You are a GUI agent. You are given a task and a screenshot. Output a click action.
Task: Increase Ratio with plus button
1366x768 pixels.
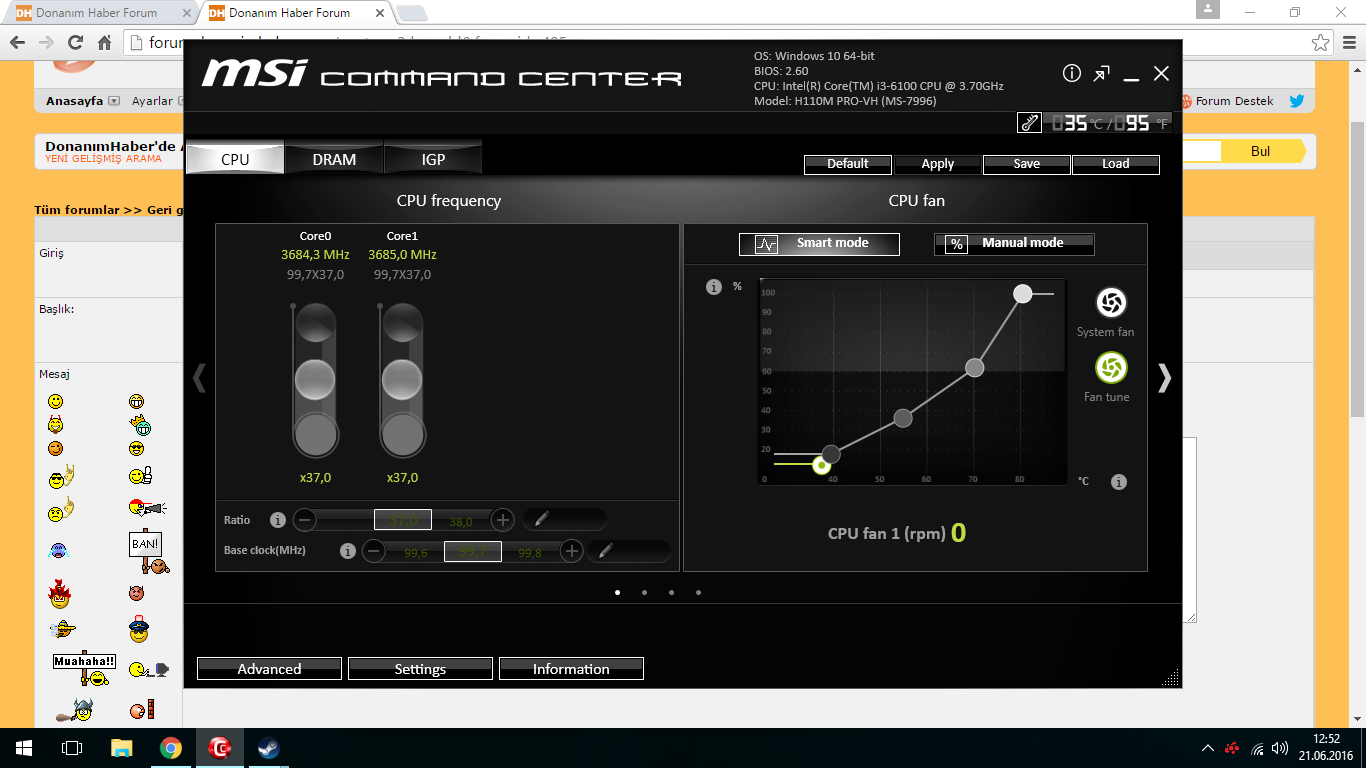click(x=503, y=520)
